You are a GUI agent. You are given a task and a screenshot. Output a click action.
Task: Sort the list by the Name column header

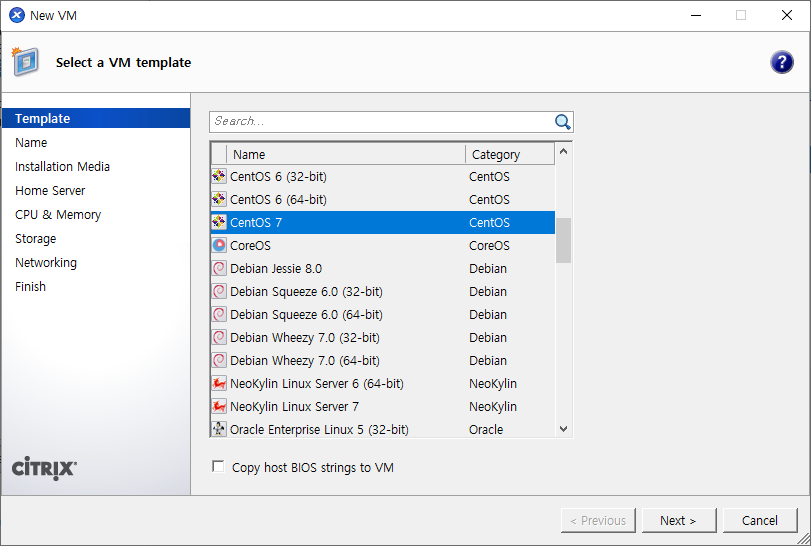point(346,155)
